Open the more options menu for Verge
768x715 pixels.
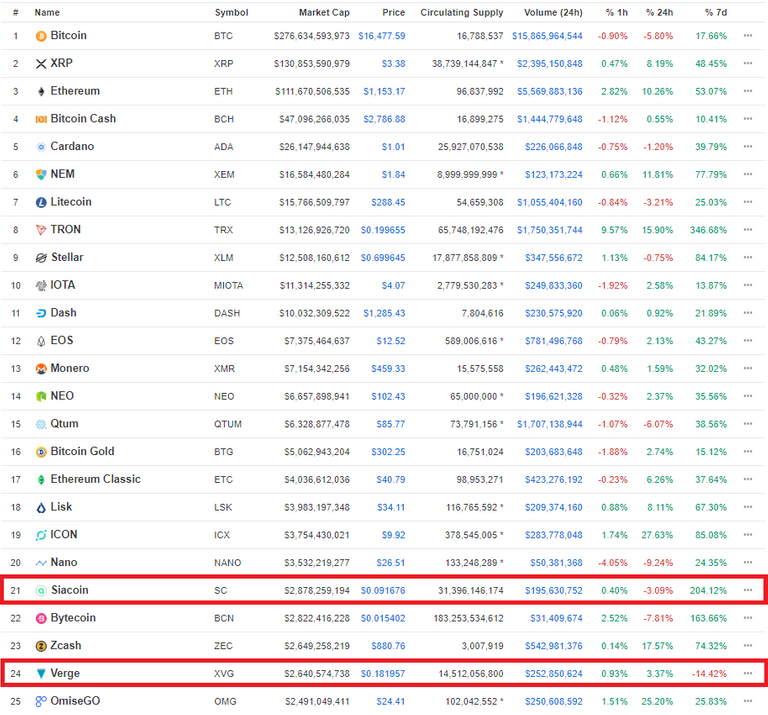(747, 673)
